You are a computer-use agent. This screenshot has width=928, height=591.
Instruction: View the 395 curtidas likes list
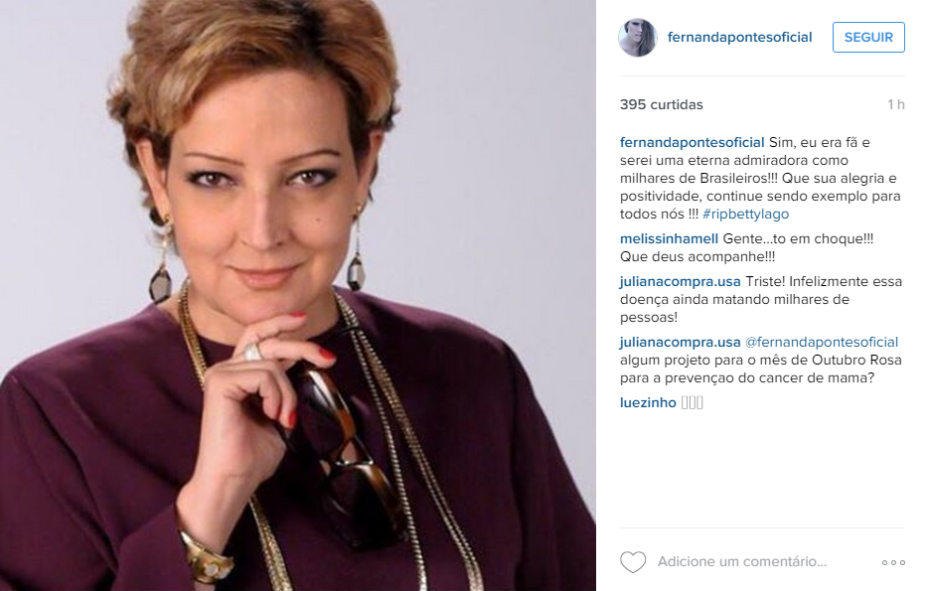pyautogui.click(x=661, y=105)
